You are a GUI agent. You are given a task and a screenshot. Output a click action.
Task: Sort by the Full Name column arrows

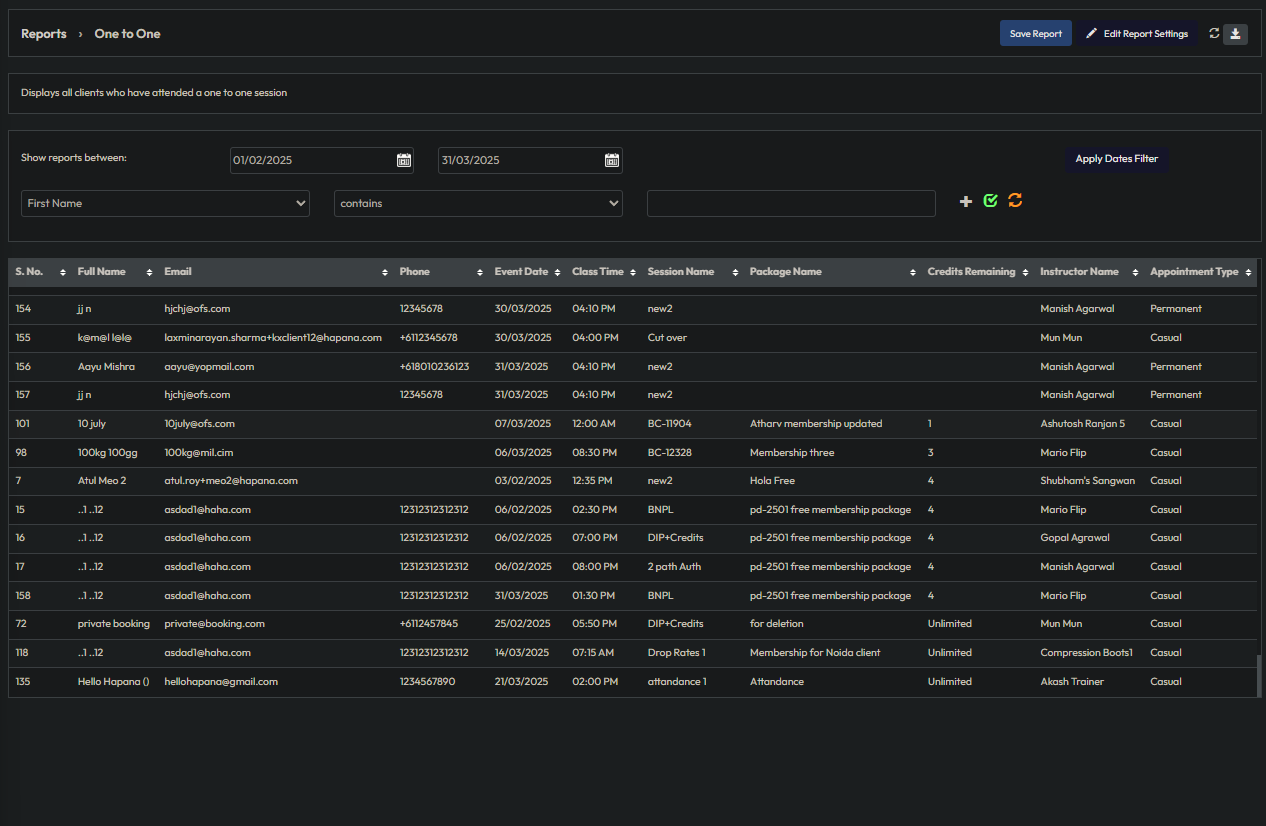pyautogui.click(x=149, y=272)
